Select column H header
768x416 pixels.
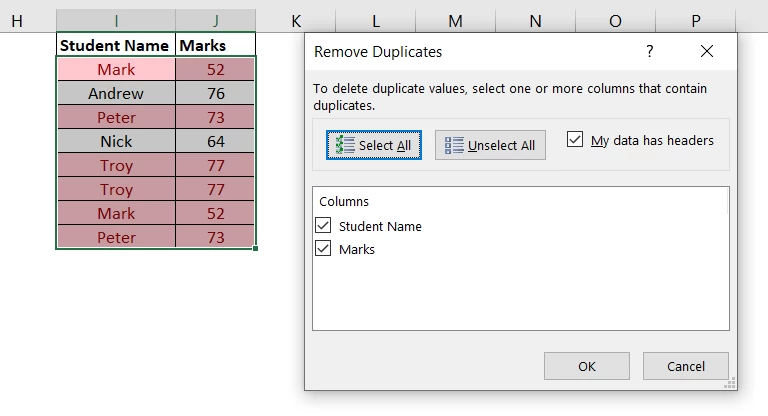pos(17,21)
